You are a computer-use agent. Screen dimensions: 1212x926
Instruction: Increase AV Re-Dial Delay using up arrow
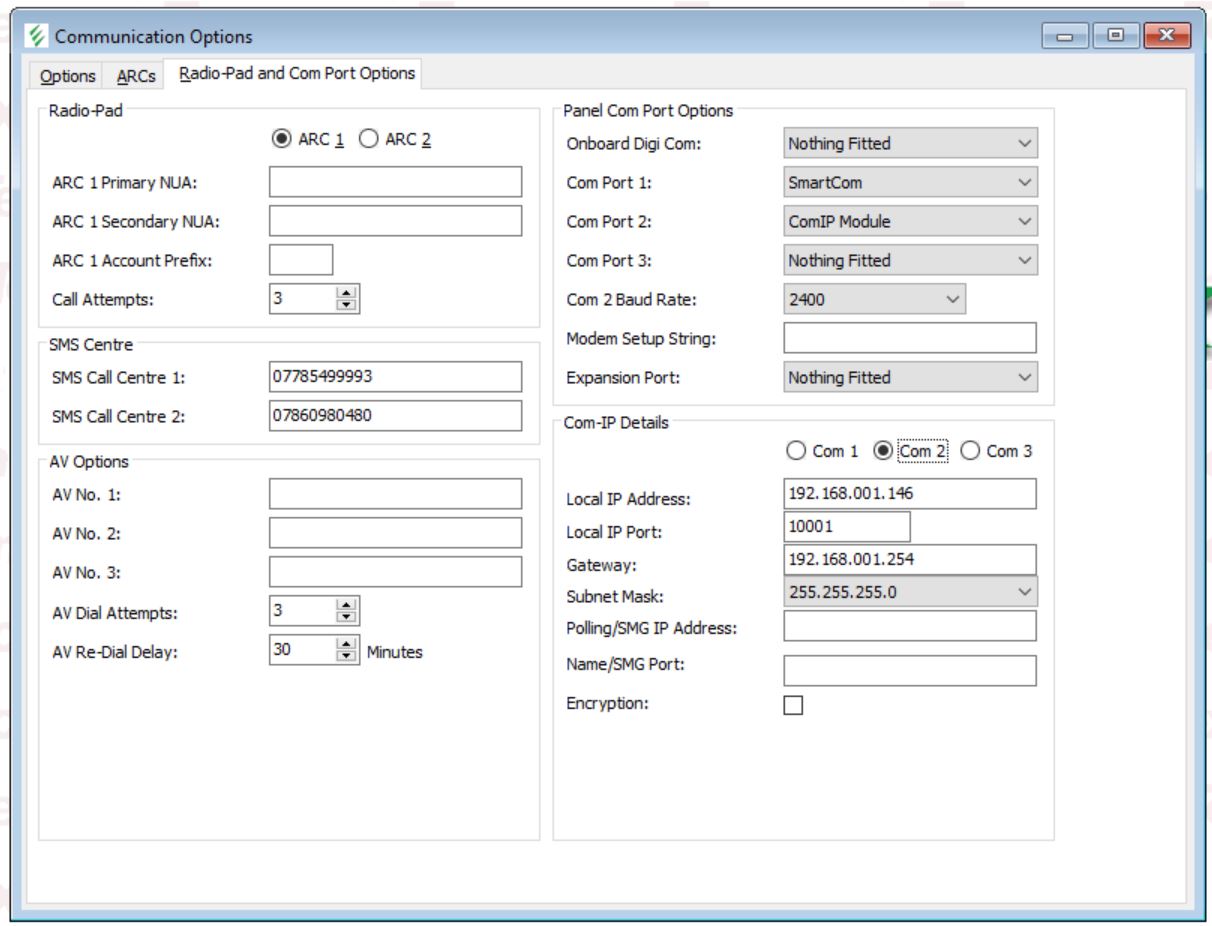347,645
